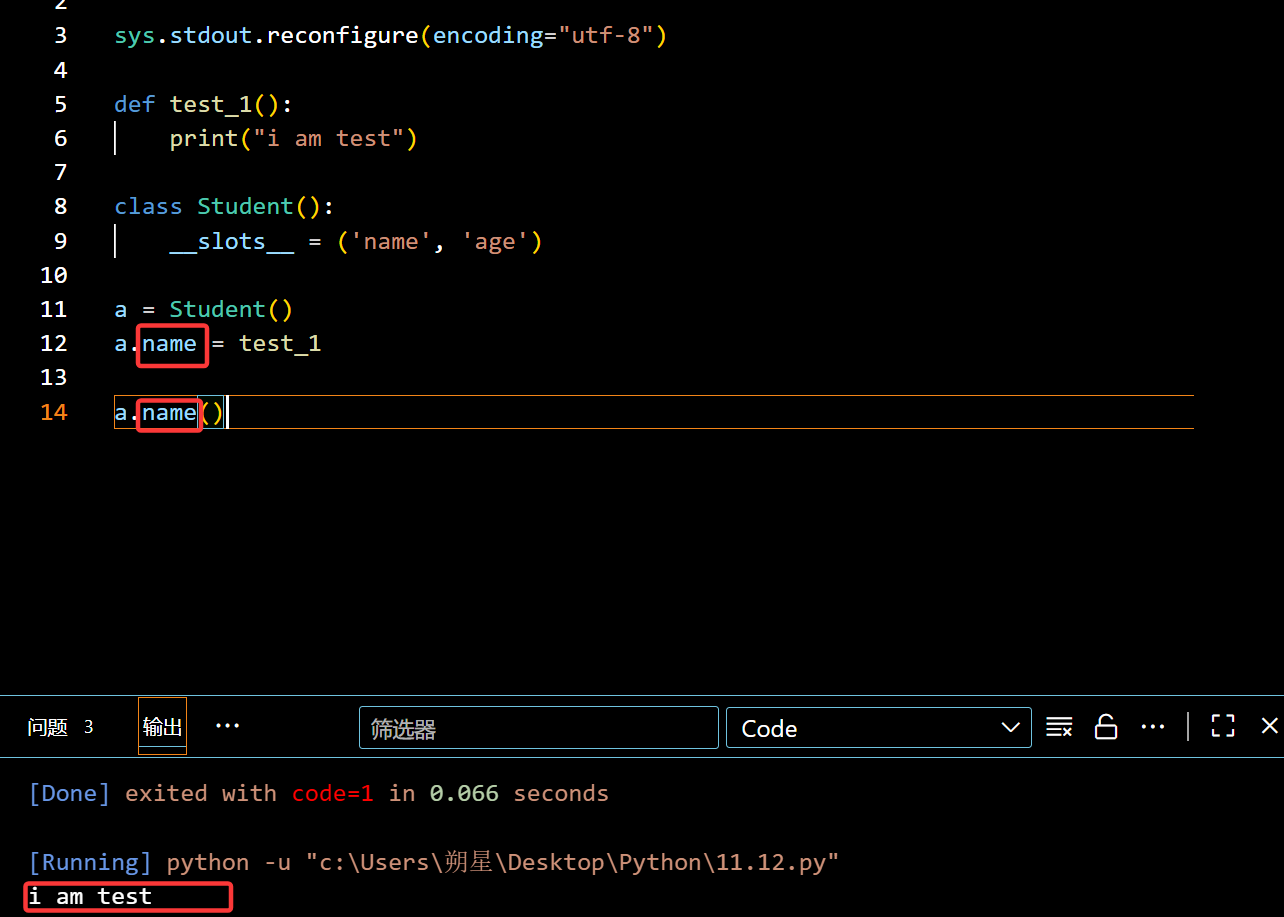Click the 'i am test' output line
The image size is (1284, 917).
[x=90, y=896]
